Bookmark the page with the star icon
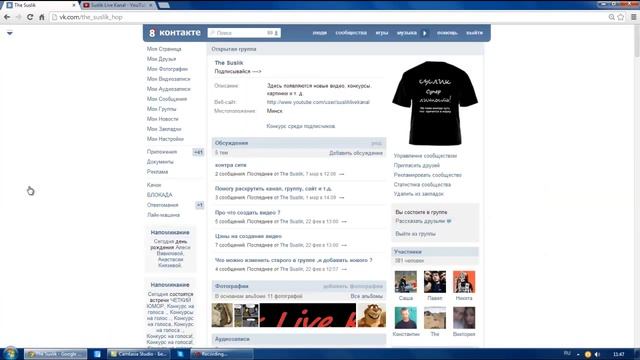 621,17
